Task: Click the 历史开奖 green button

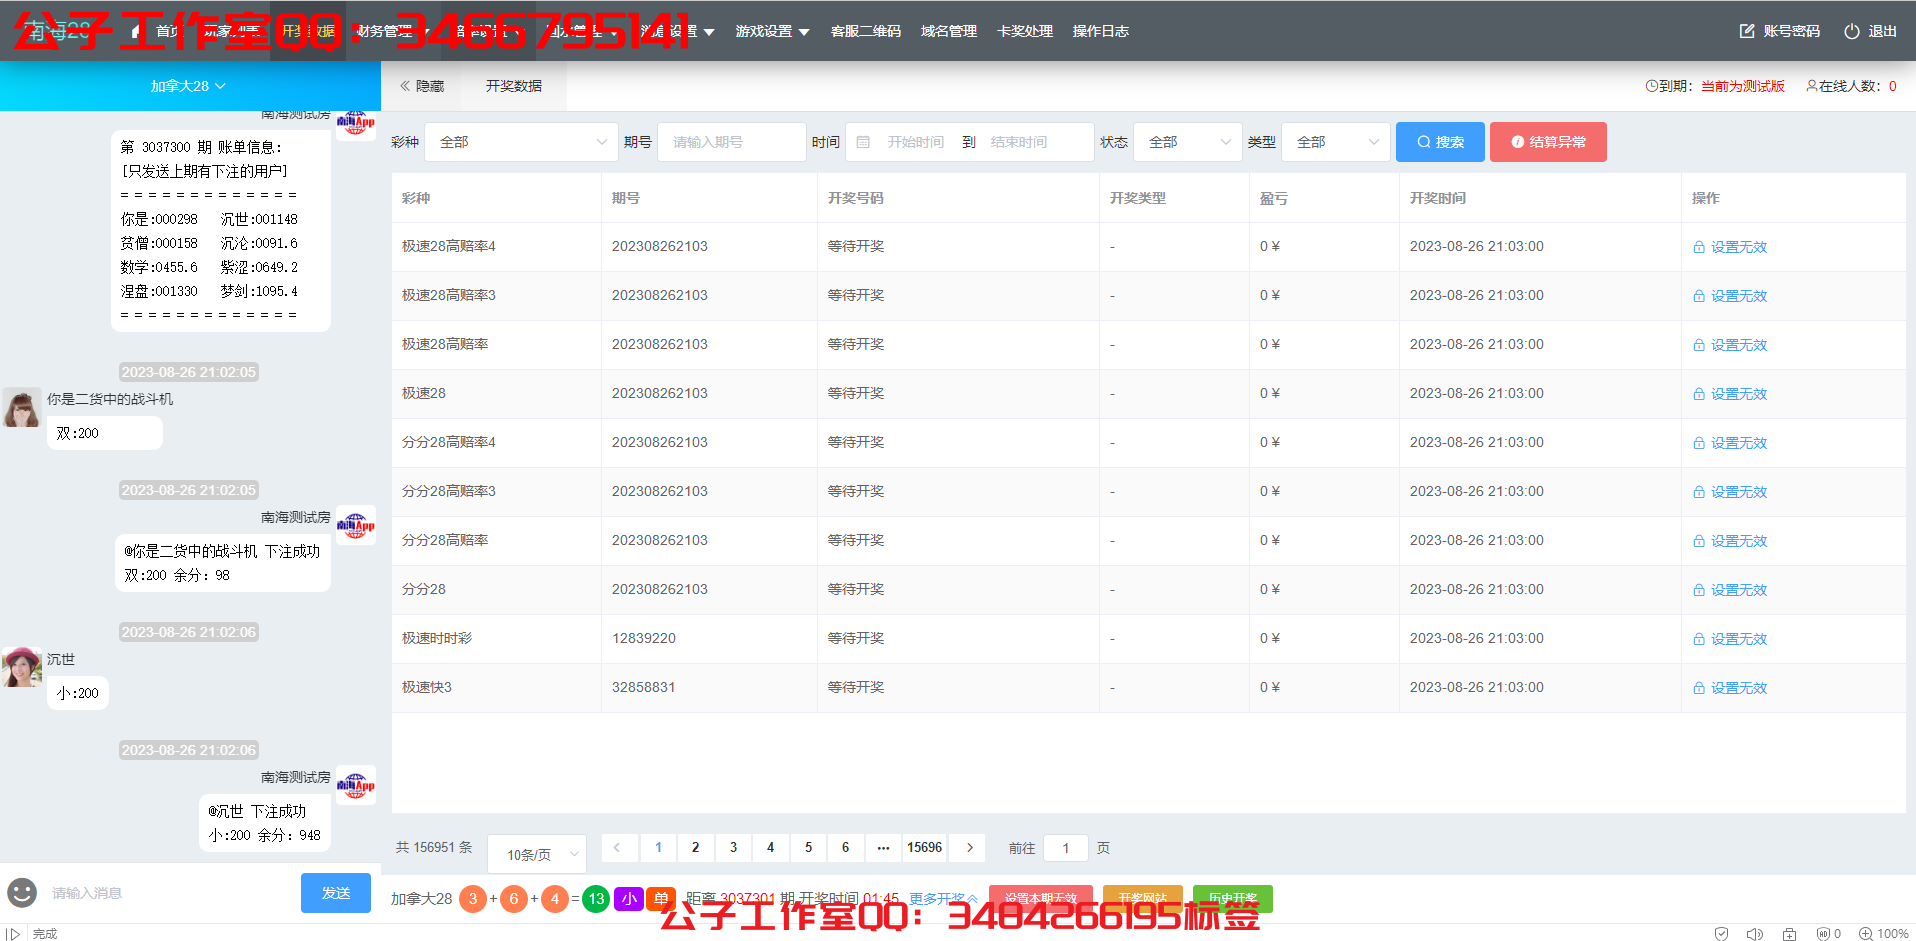Action: tap(1233, 898)
